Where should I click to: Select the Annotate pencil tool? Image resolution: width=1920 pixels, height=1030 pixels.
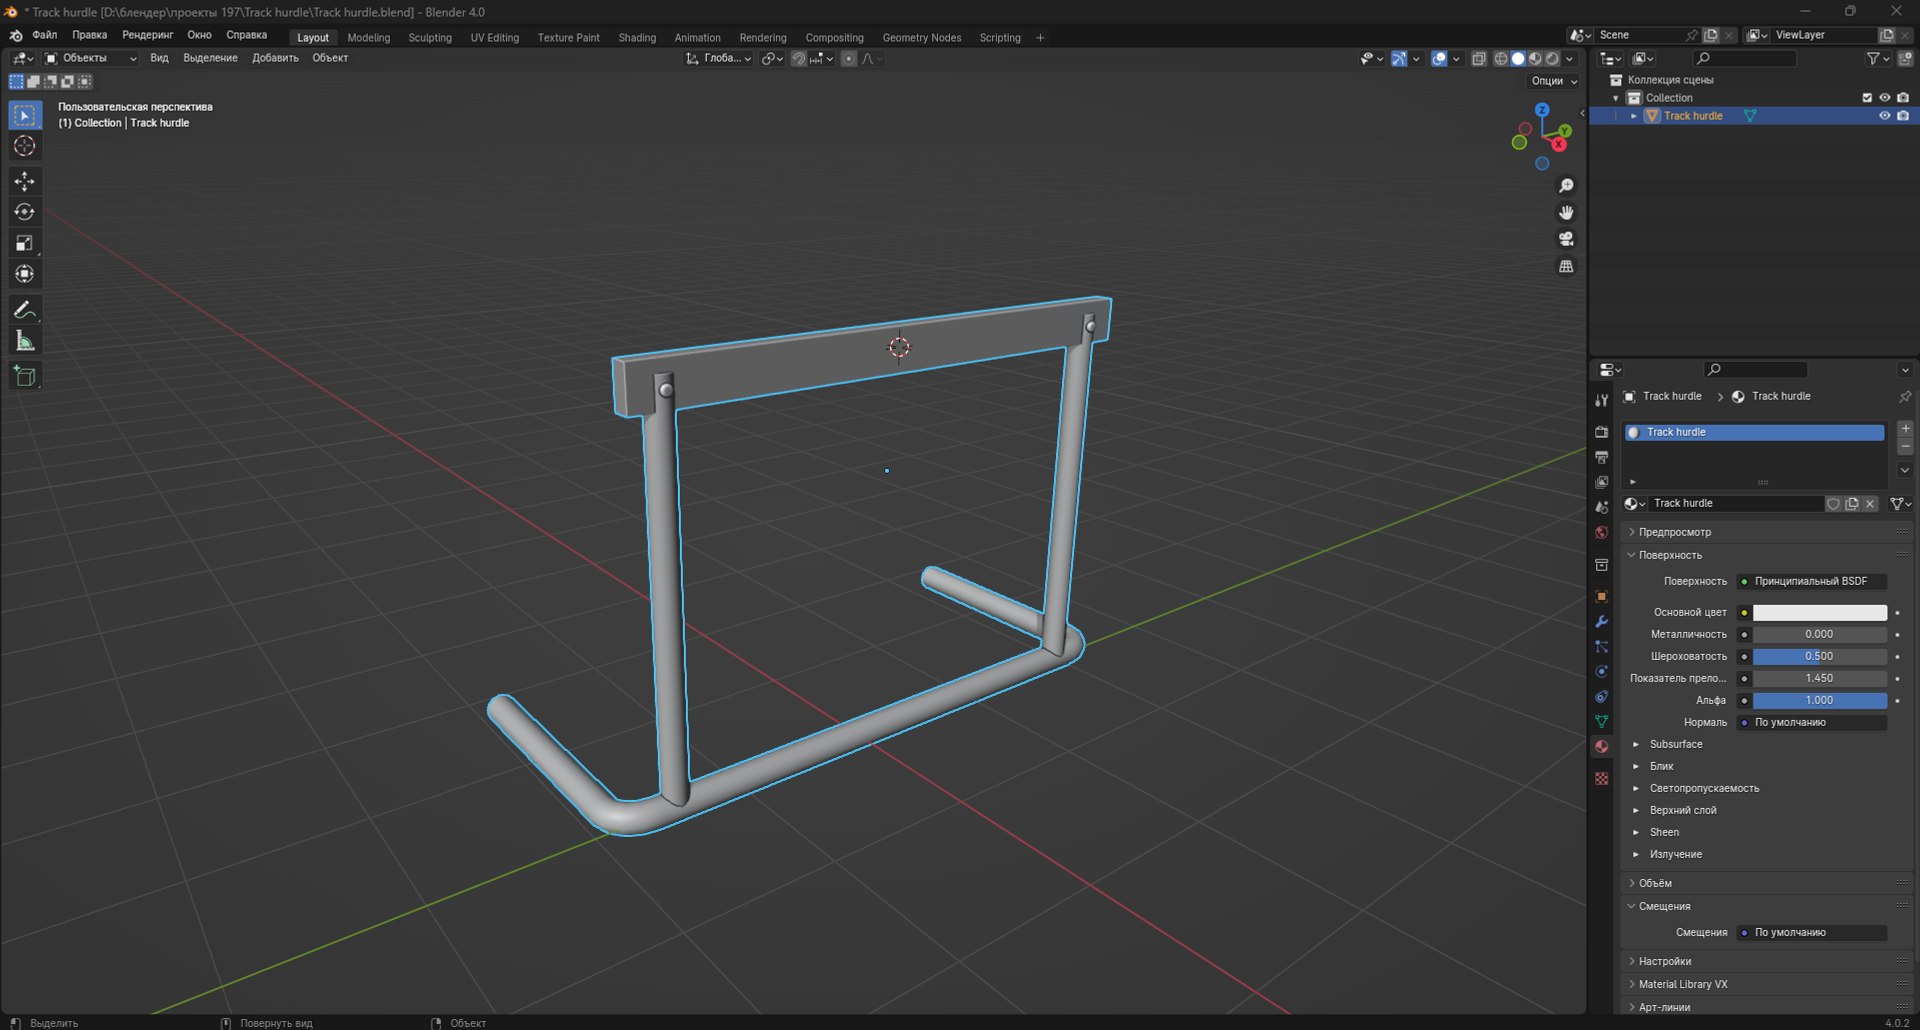point(25,310)
